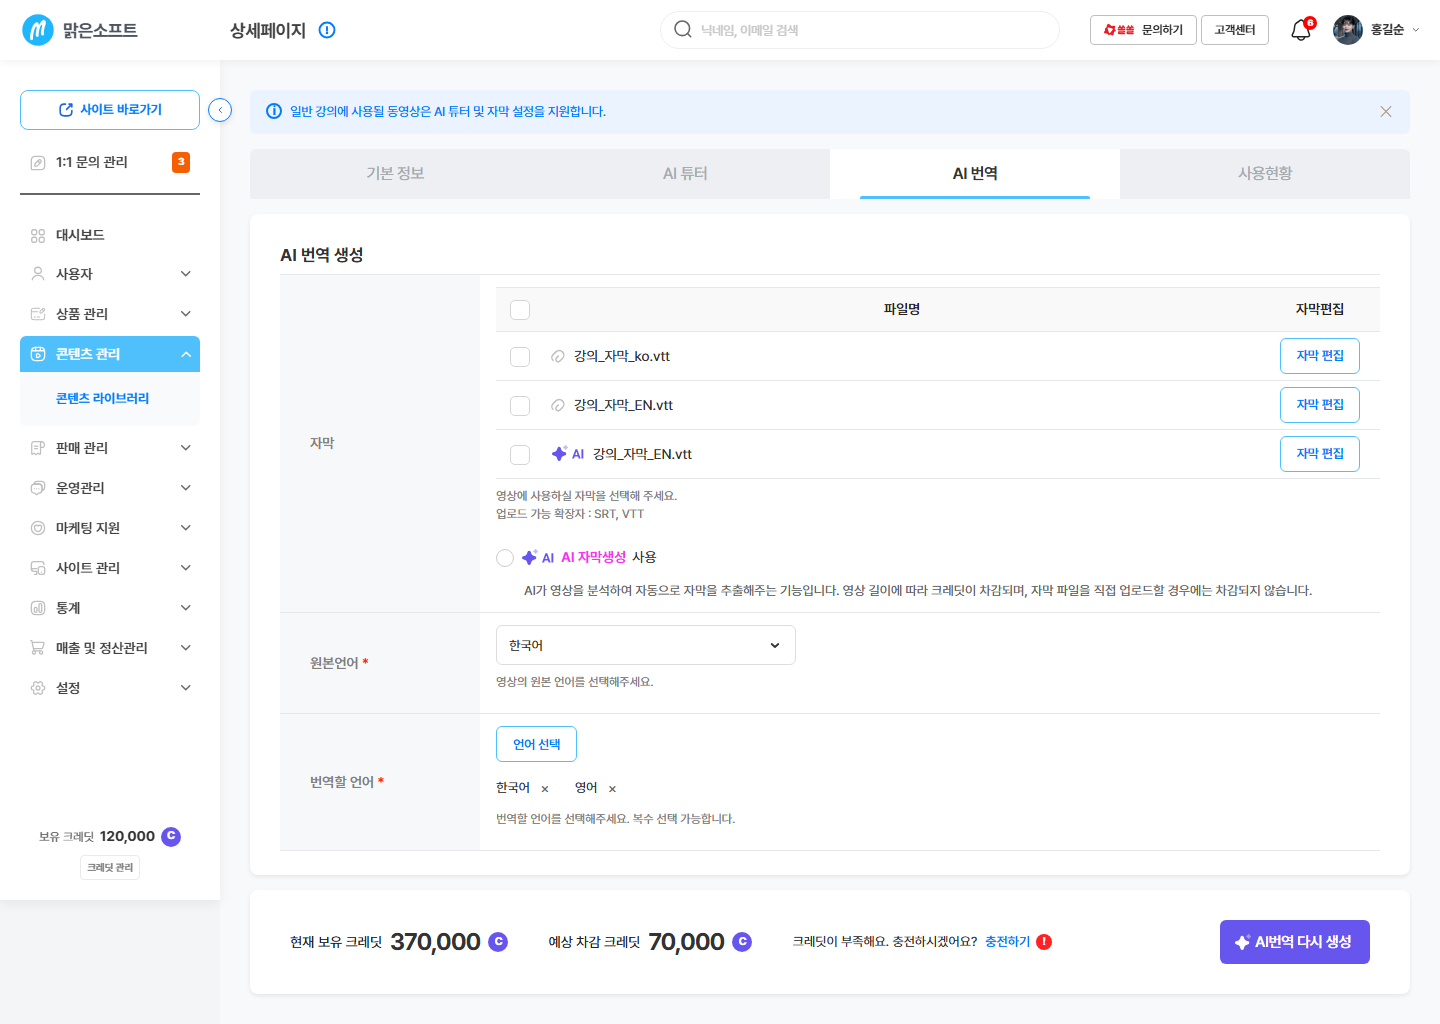
Task: Collapse the sidebar with the arrow button
Action: click(x=220, y=110)
